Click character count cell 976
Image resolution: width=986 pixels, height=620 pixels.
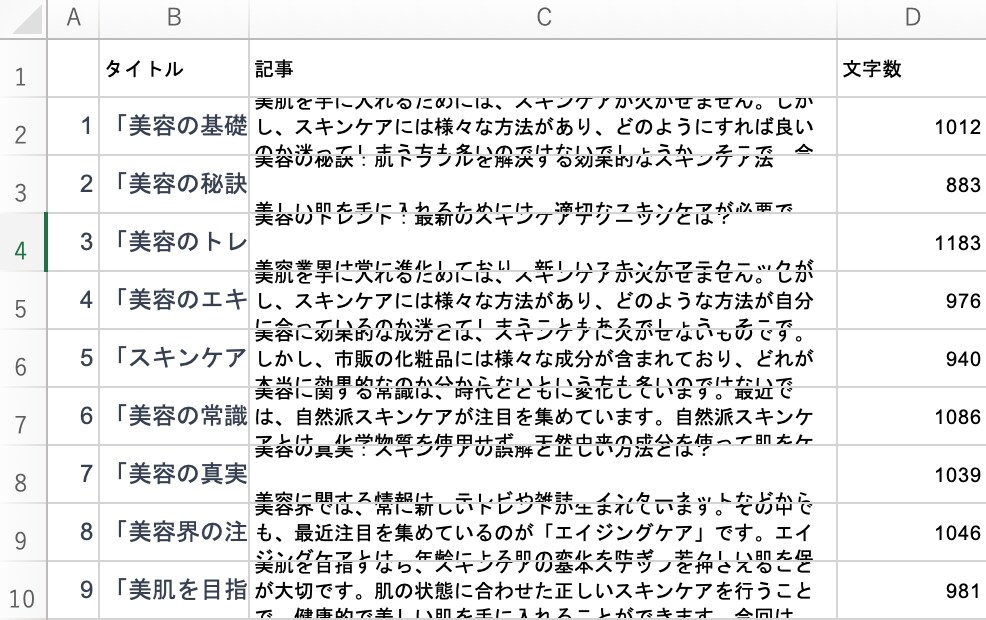(x=912, y=301)
